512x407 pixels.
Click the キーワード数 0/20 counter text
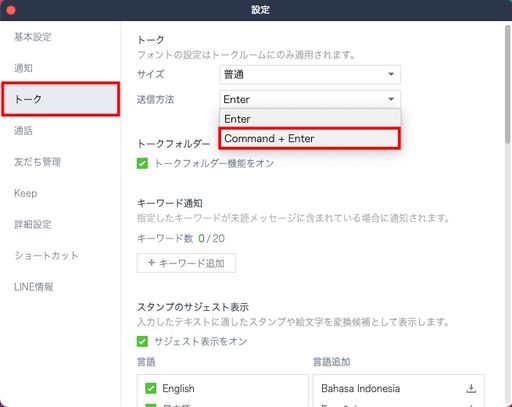point(181,238)
